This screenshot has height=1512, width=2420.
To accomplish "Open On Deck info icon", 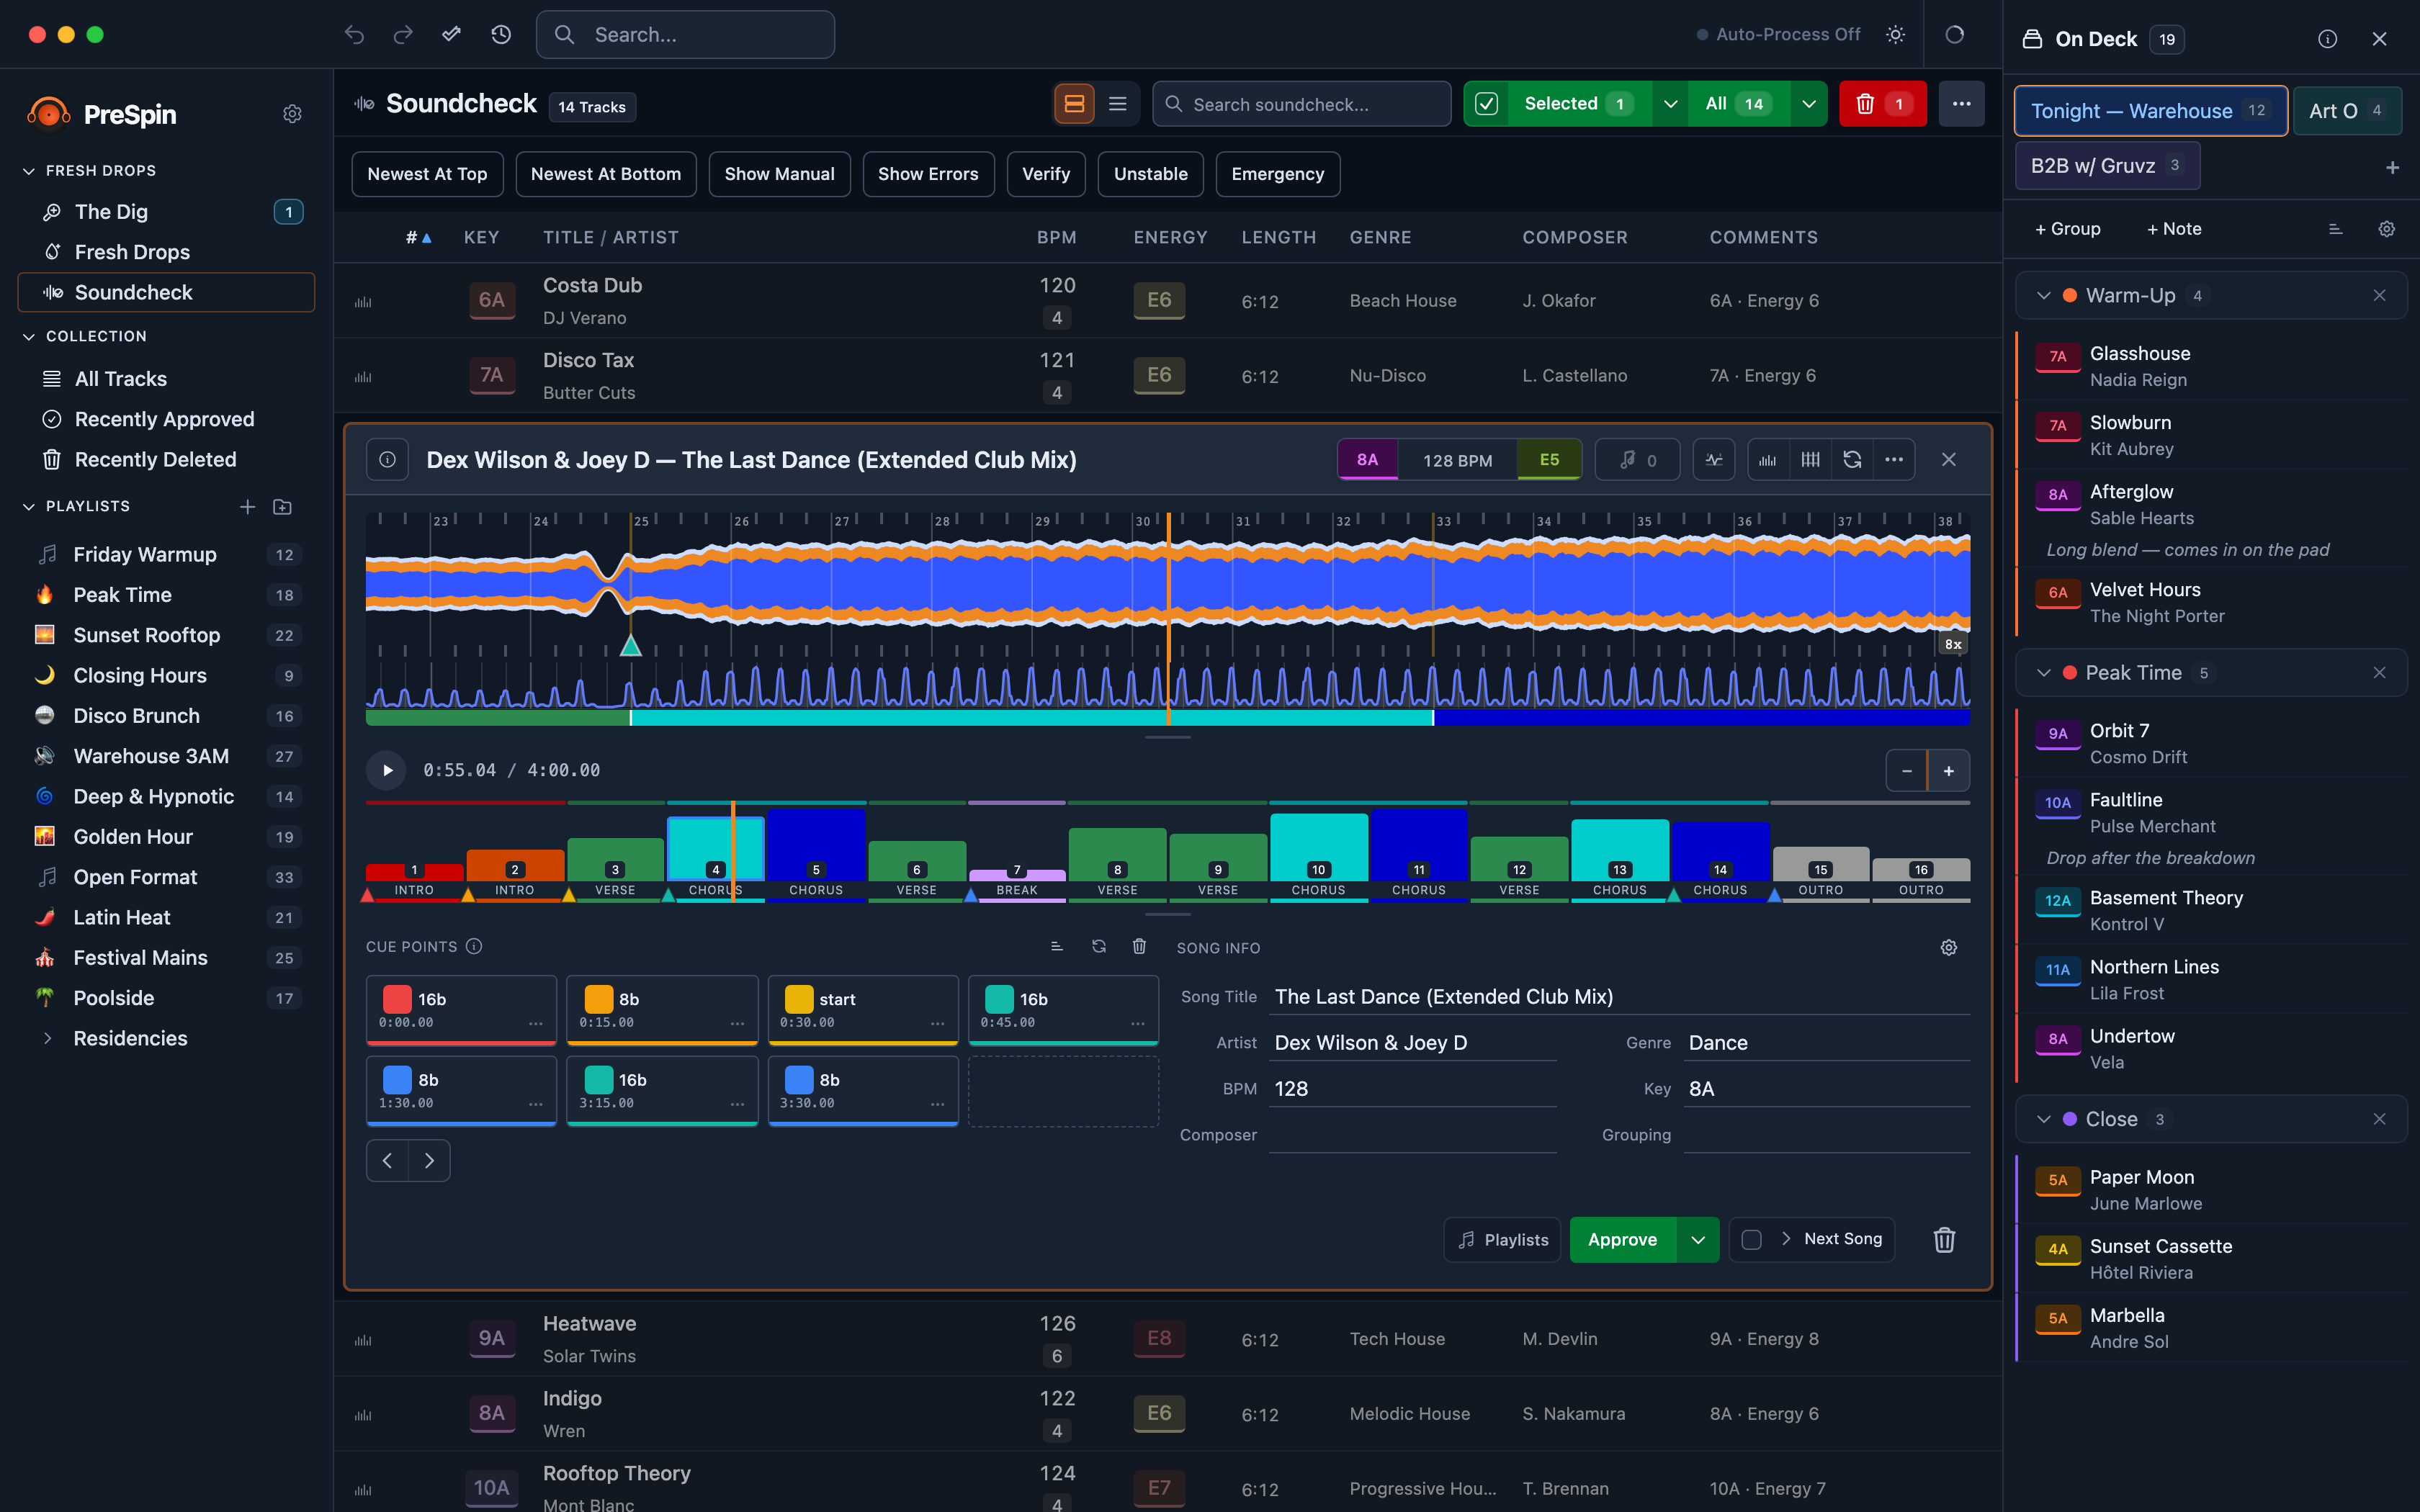I will [x=2328, y=39].
